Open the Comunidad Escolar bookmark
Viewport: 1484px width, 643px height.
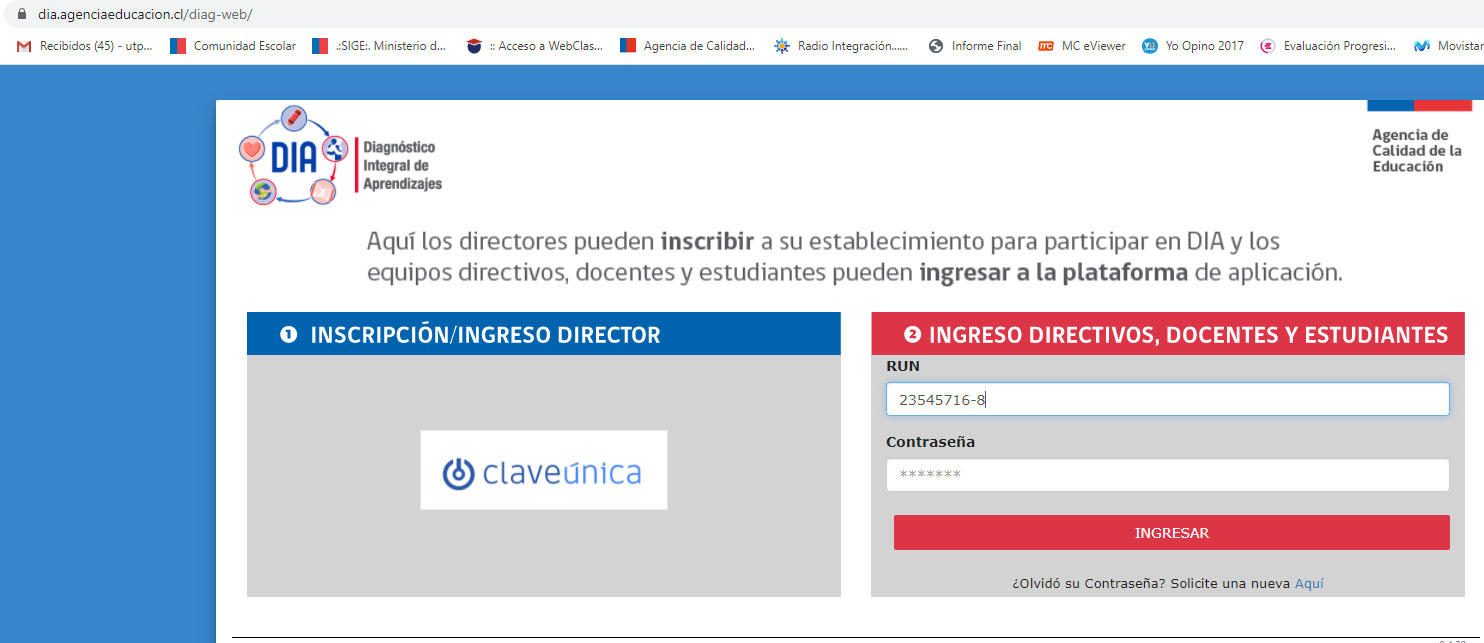point(233,46)
